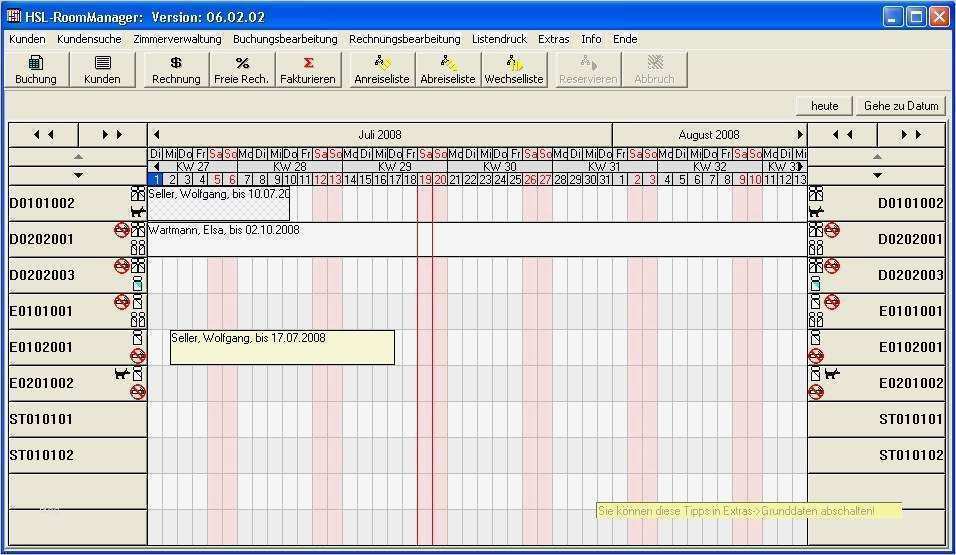Click pet icon of right D0101002 row
Viewport: 956px width, 555px height.
click(x=816, y=212)
